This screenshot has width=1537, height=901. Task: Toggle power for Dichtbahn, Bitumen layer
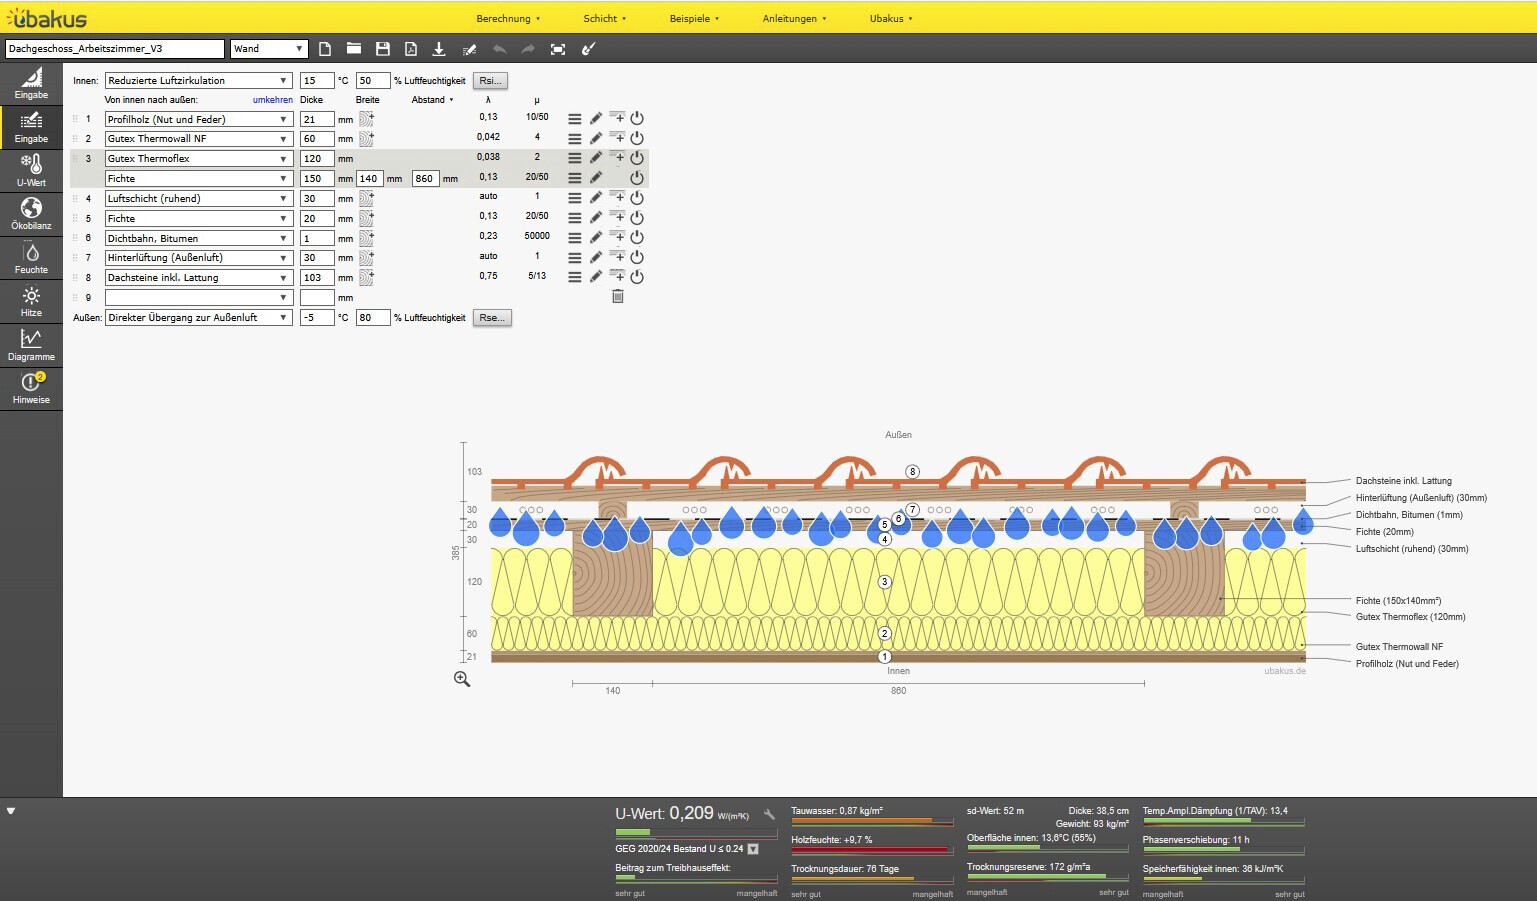637,238
